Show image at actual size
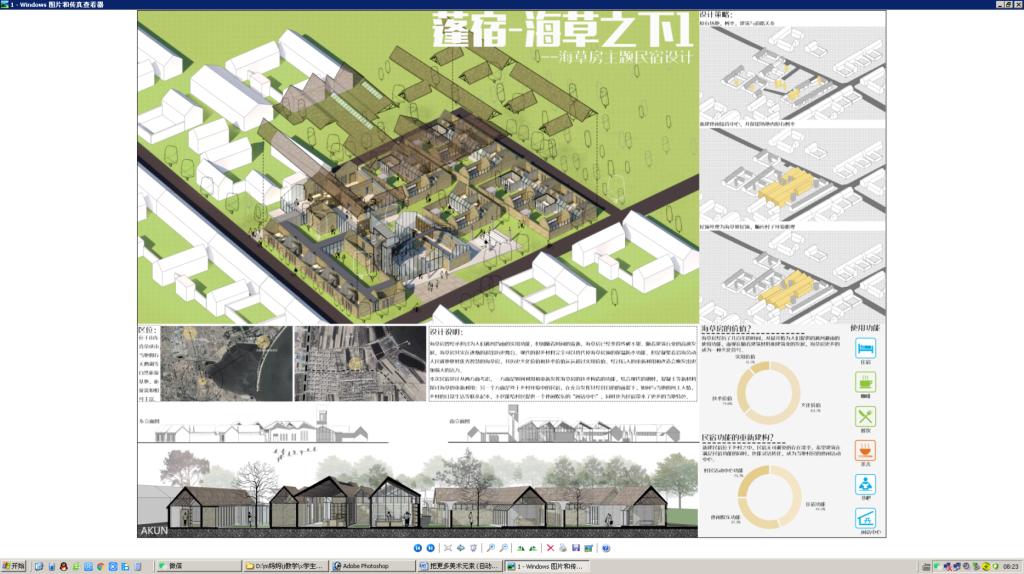 point(461,548)
